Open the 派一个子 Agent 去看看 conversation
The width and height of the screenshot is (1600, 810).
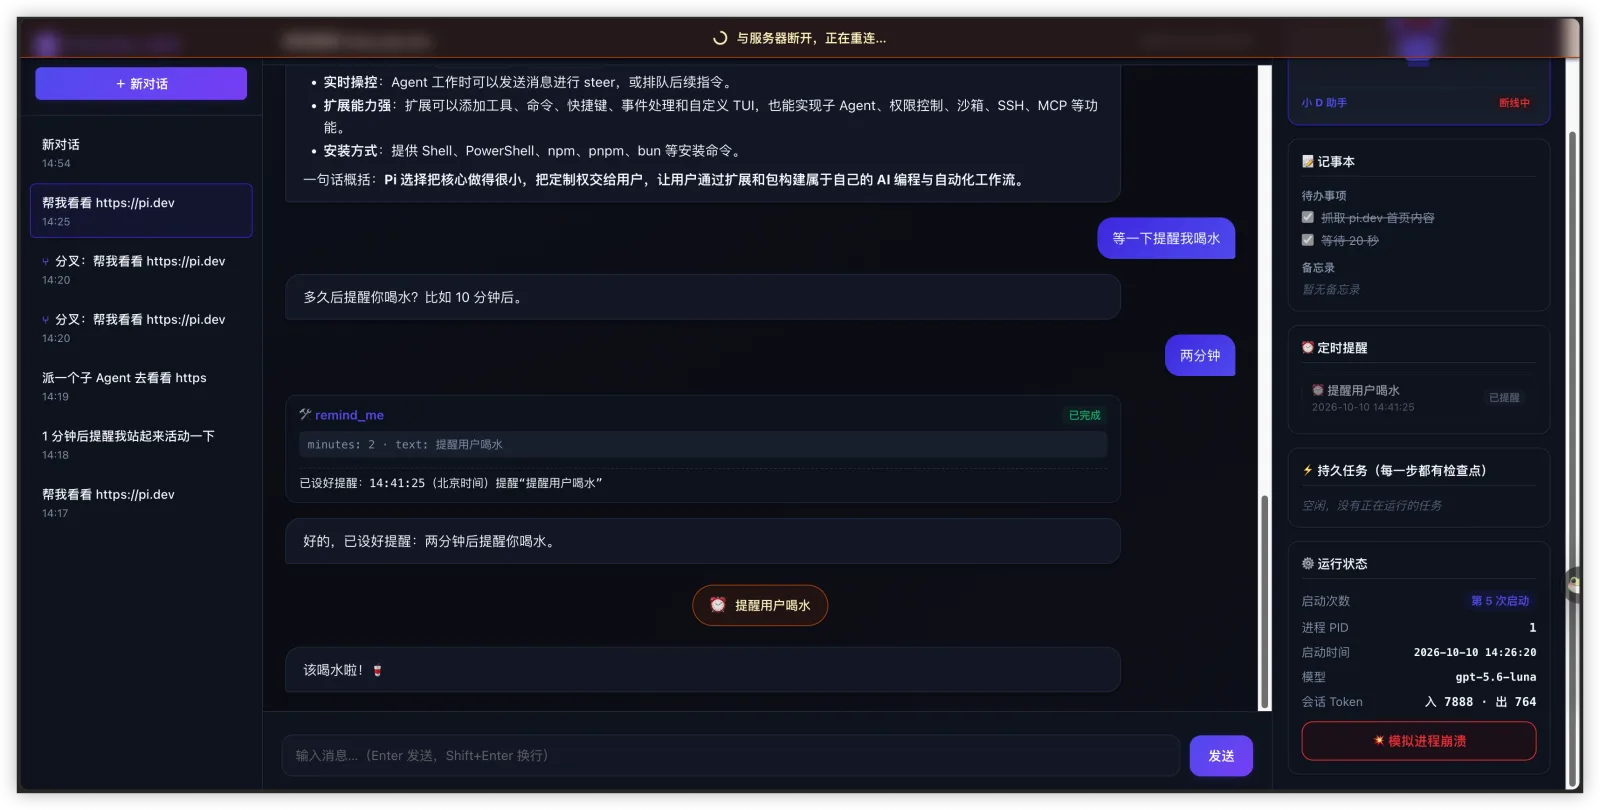pos(141,386)
